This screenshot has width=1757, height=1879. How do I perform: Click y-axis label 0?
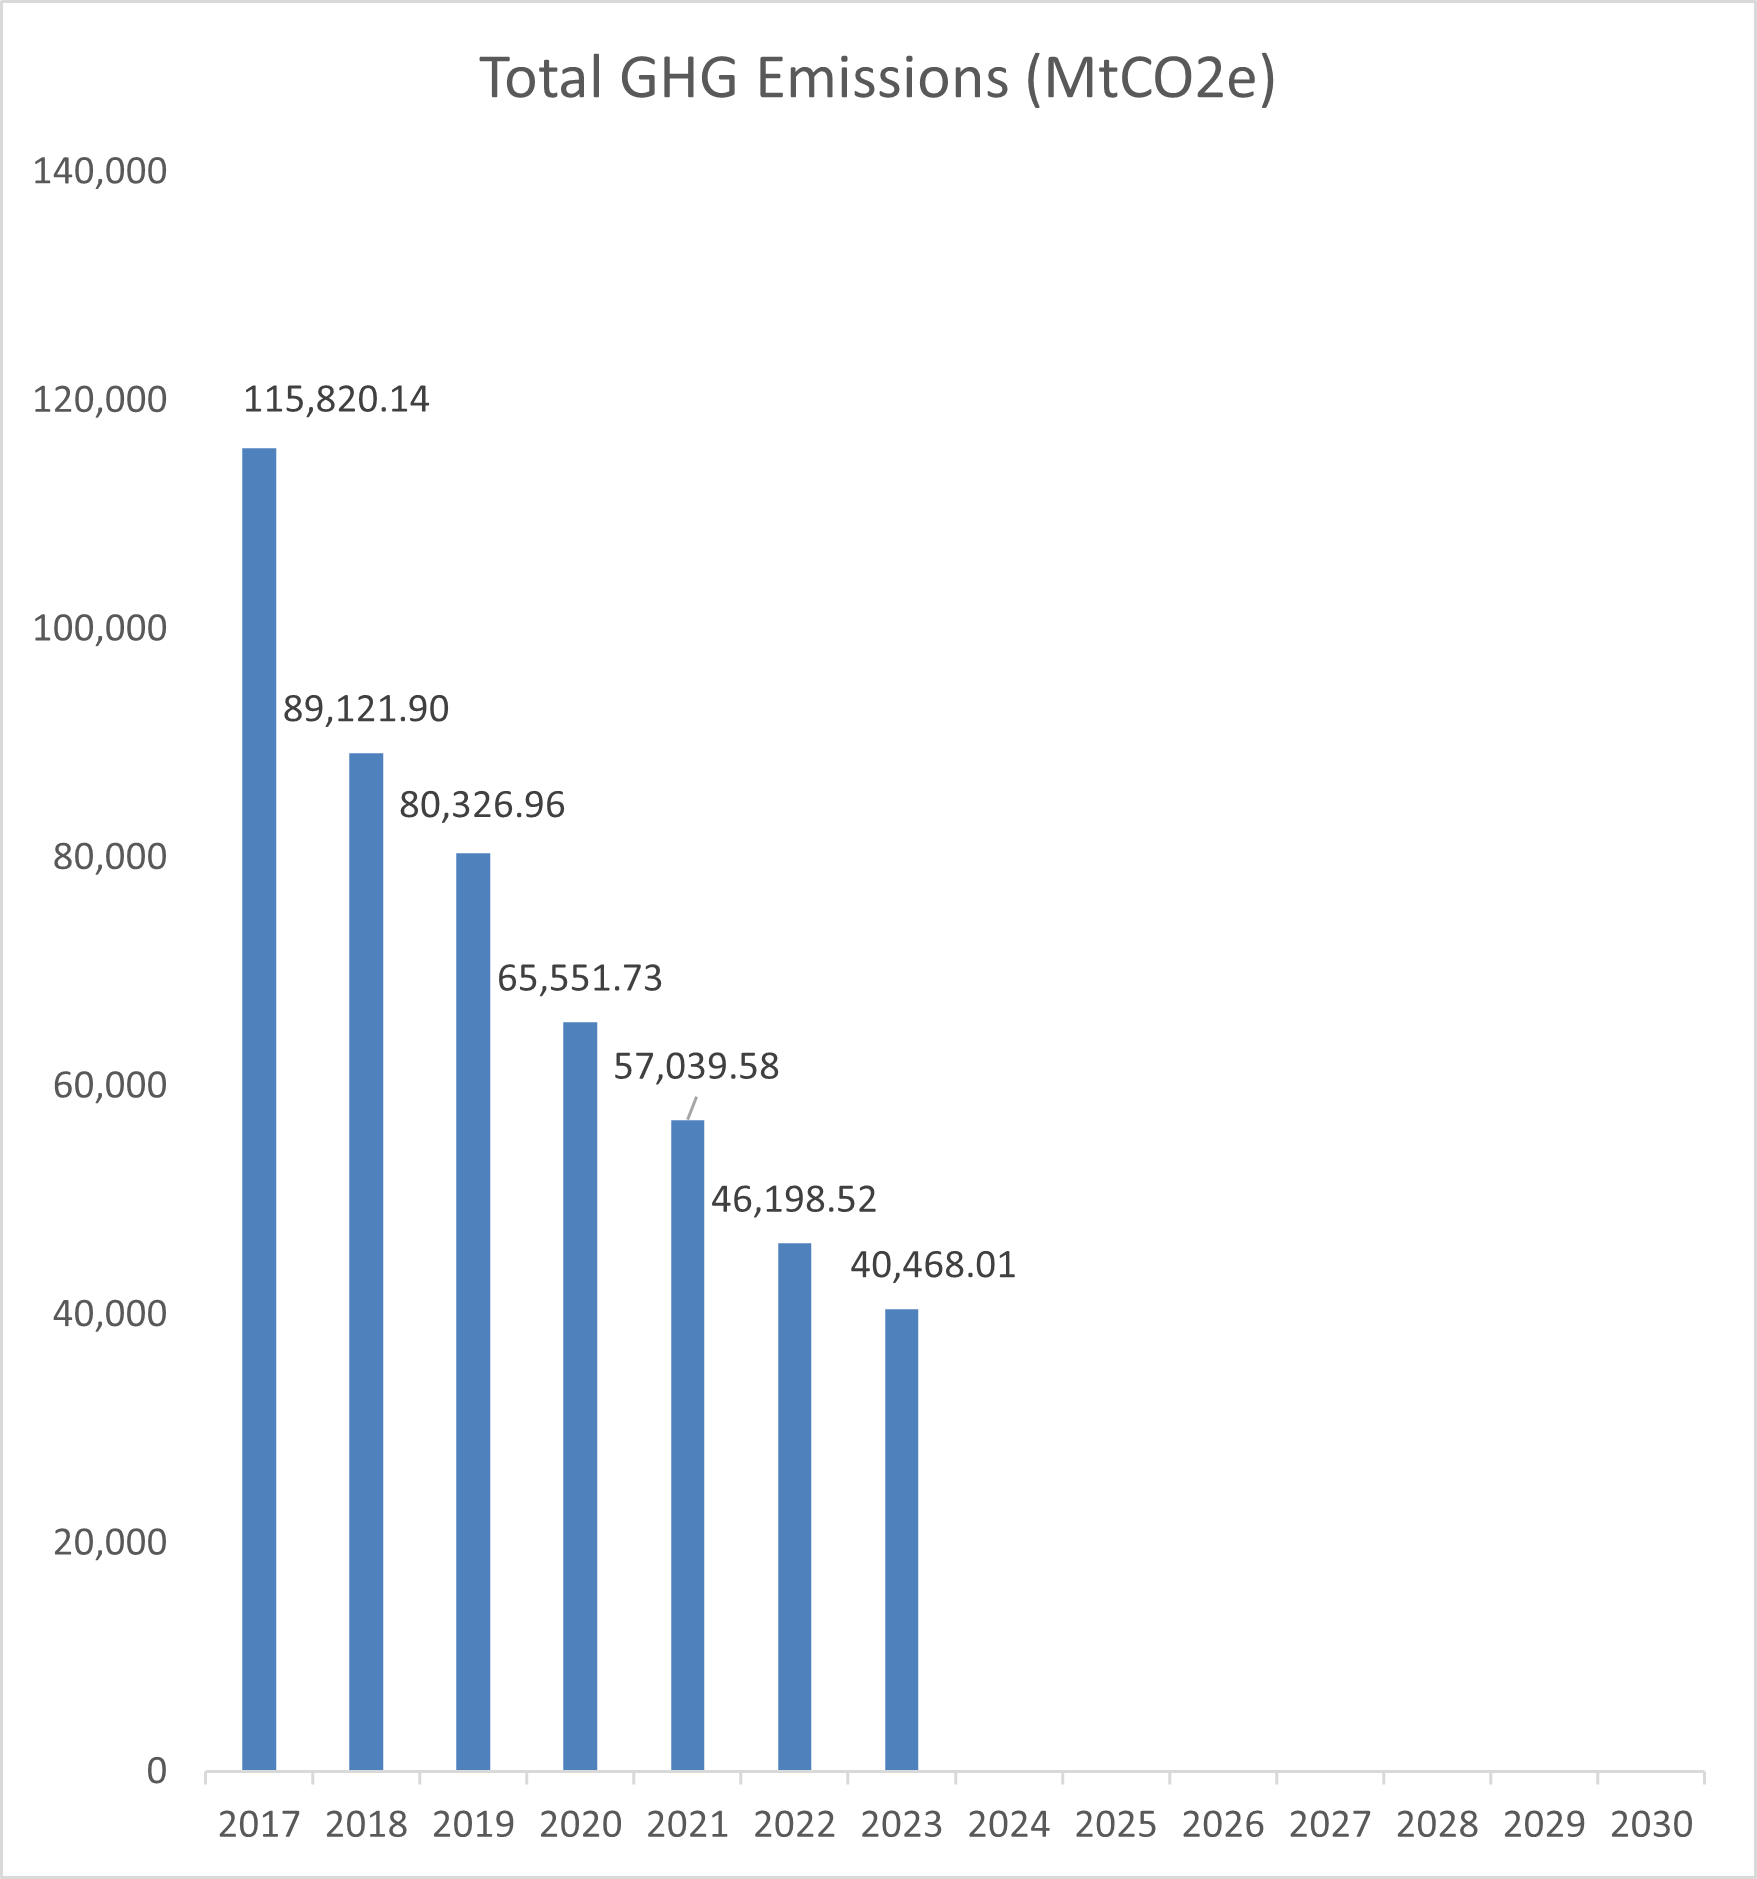(x=157, y=1771)
